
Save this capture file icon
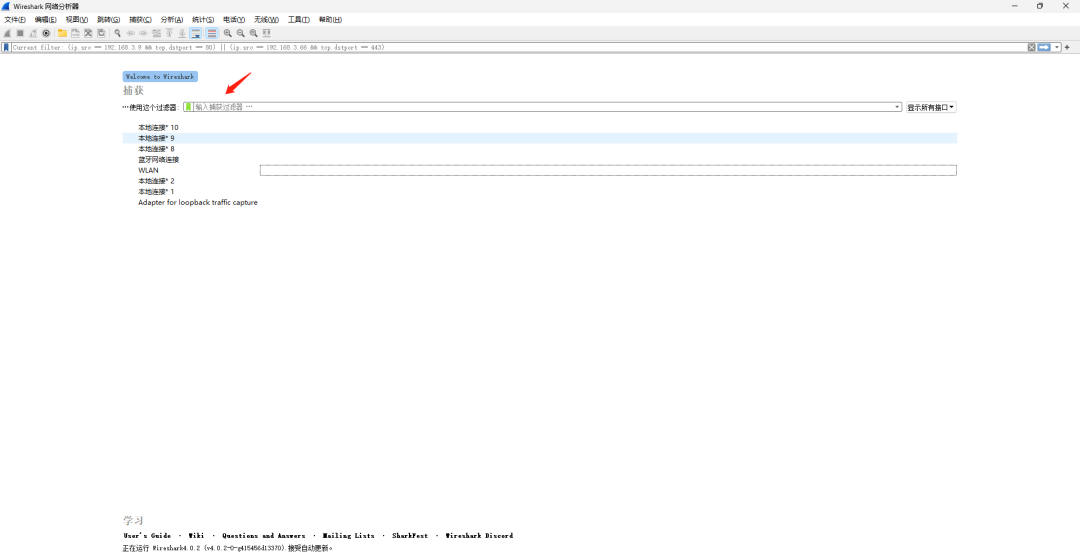click(75, 33)
